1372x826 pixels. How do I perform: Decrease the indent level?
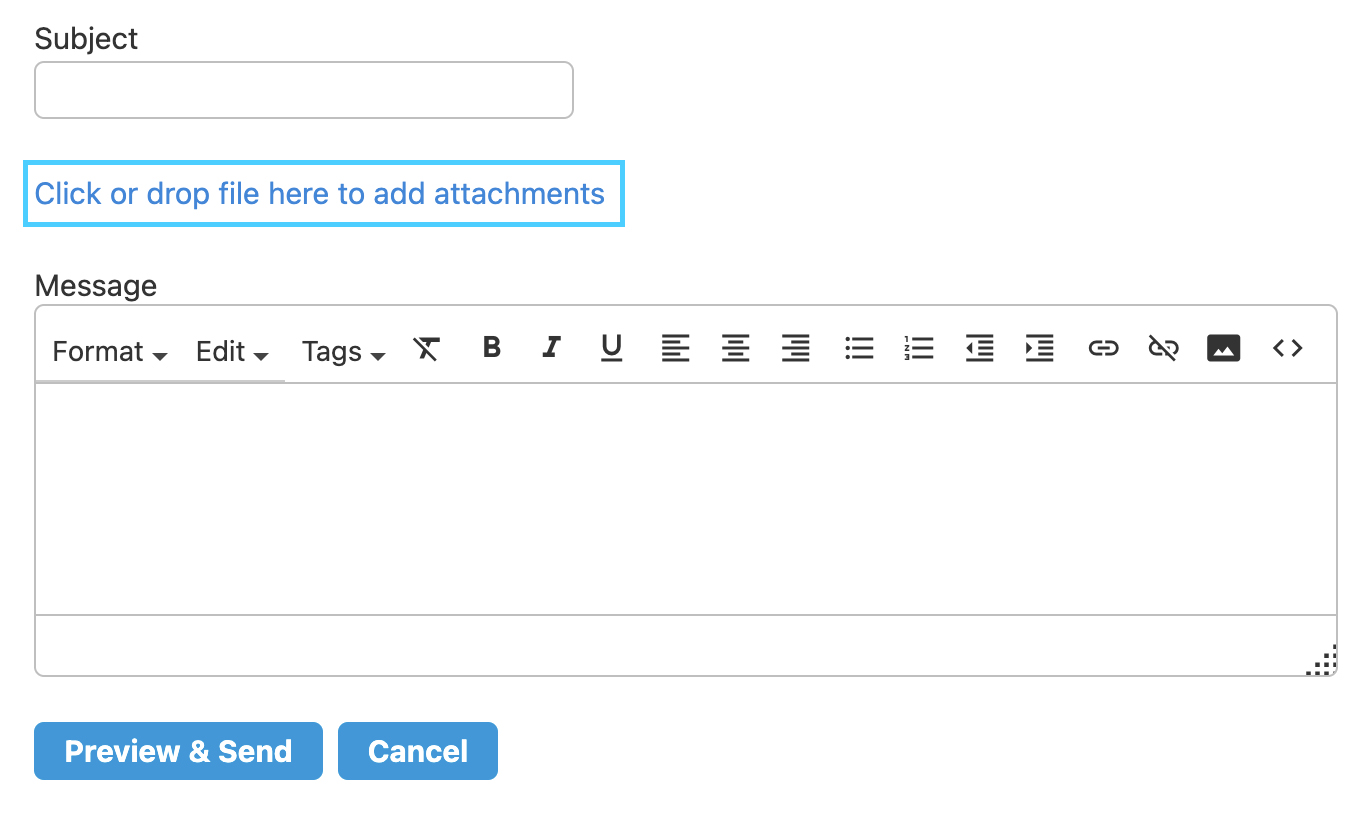coord(980,348)
